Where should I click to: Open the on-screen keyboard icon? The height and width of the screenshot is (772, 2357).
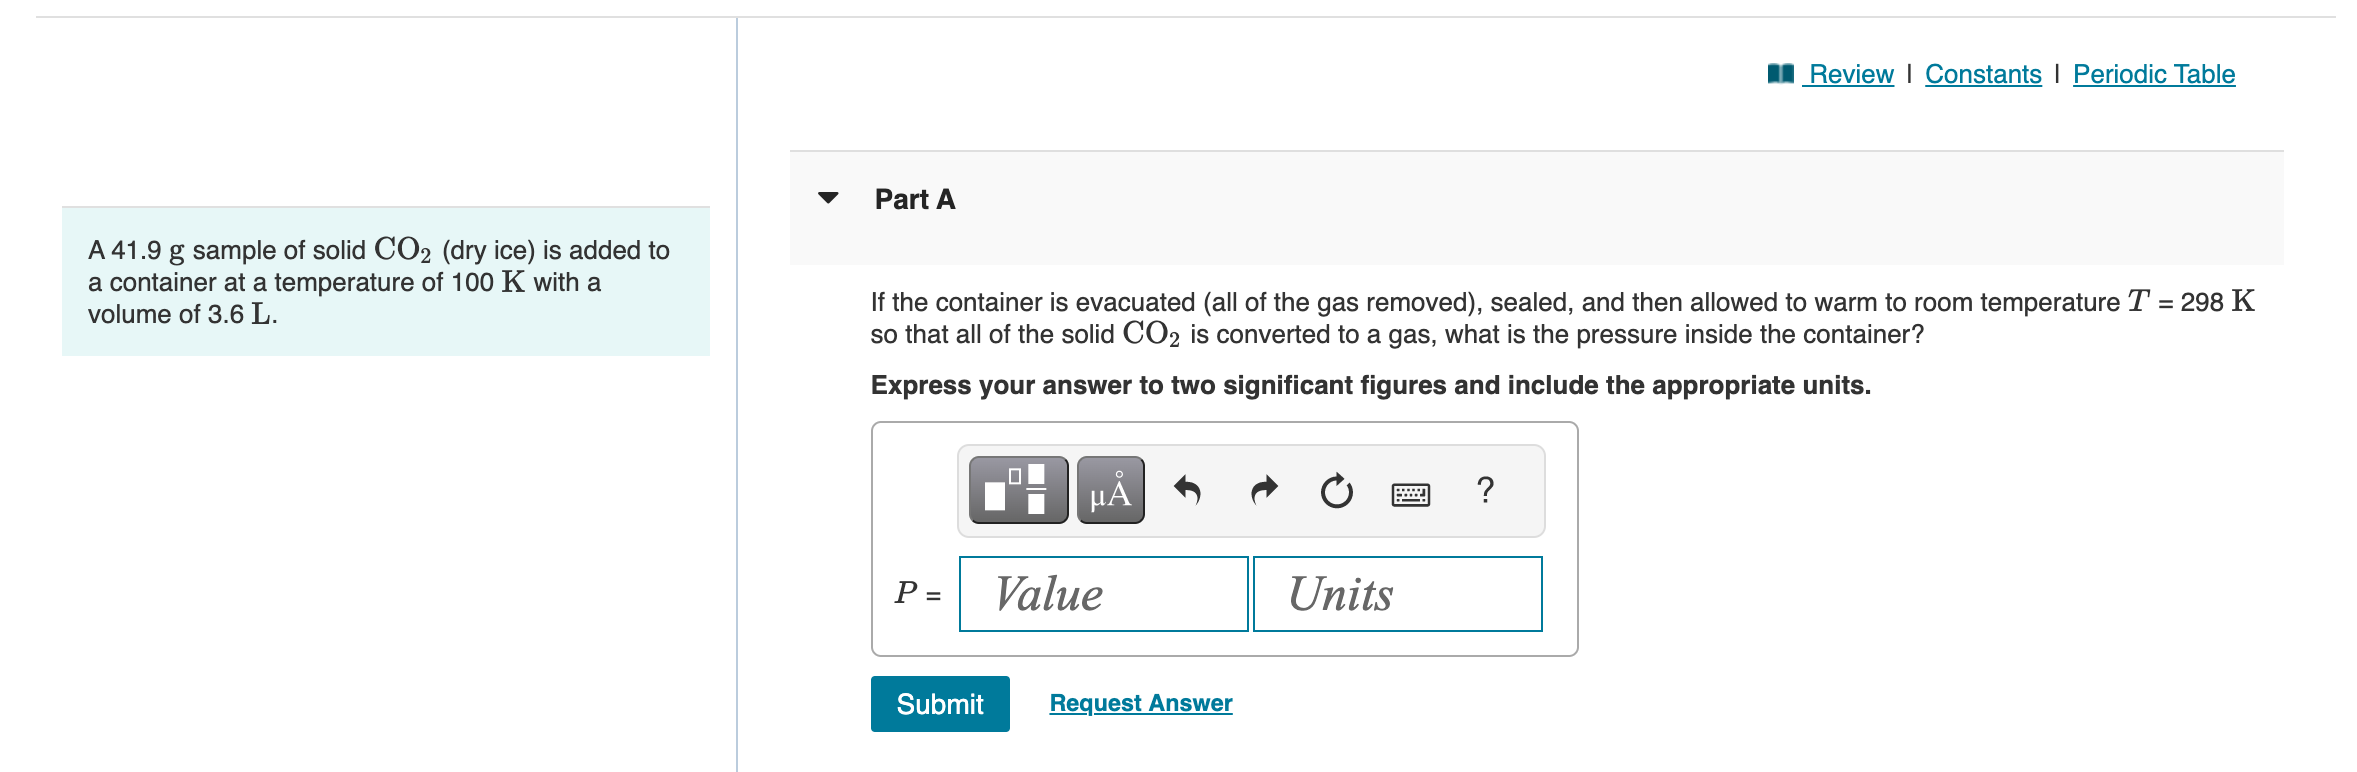click(1411, 493)
